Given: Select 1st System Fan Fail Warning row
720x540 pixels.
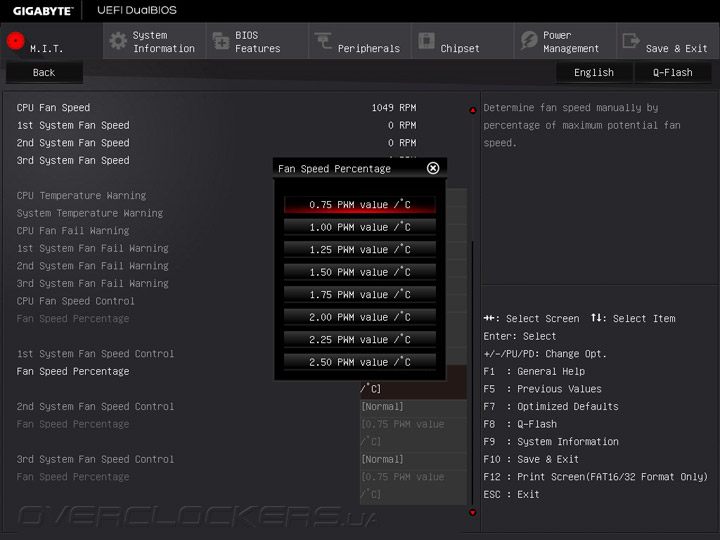Looking at the screenshot, I should point(92,248).
